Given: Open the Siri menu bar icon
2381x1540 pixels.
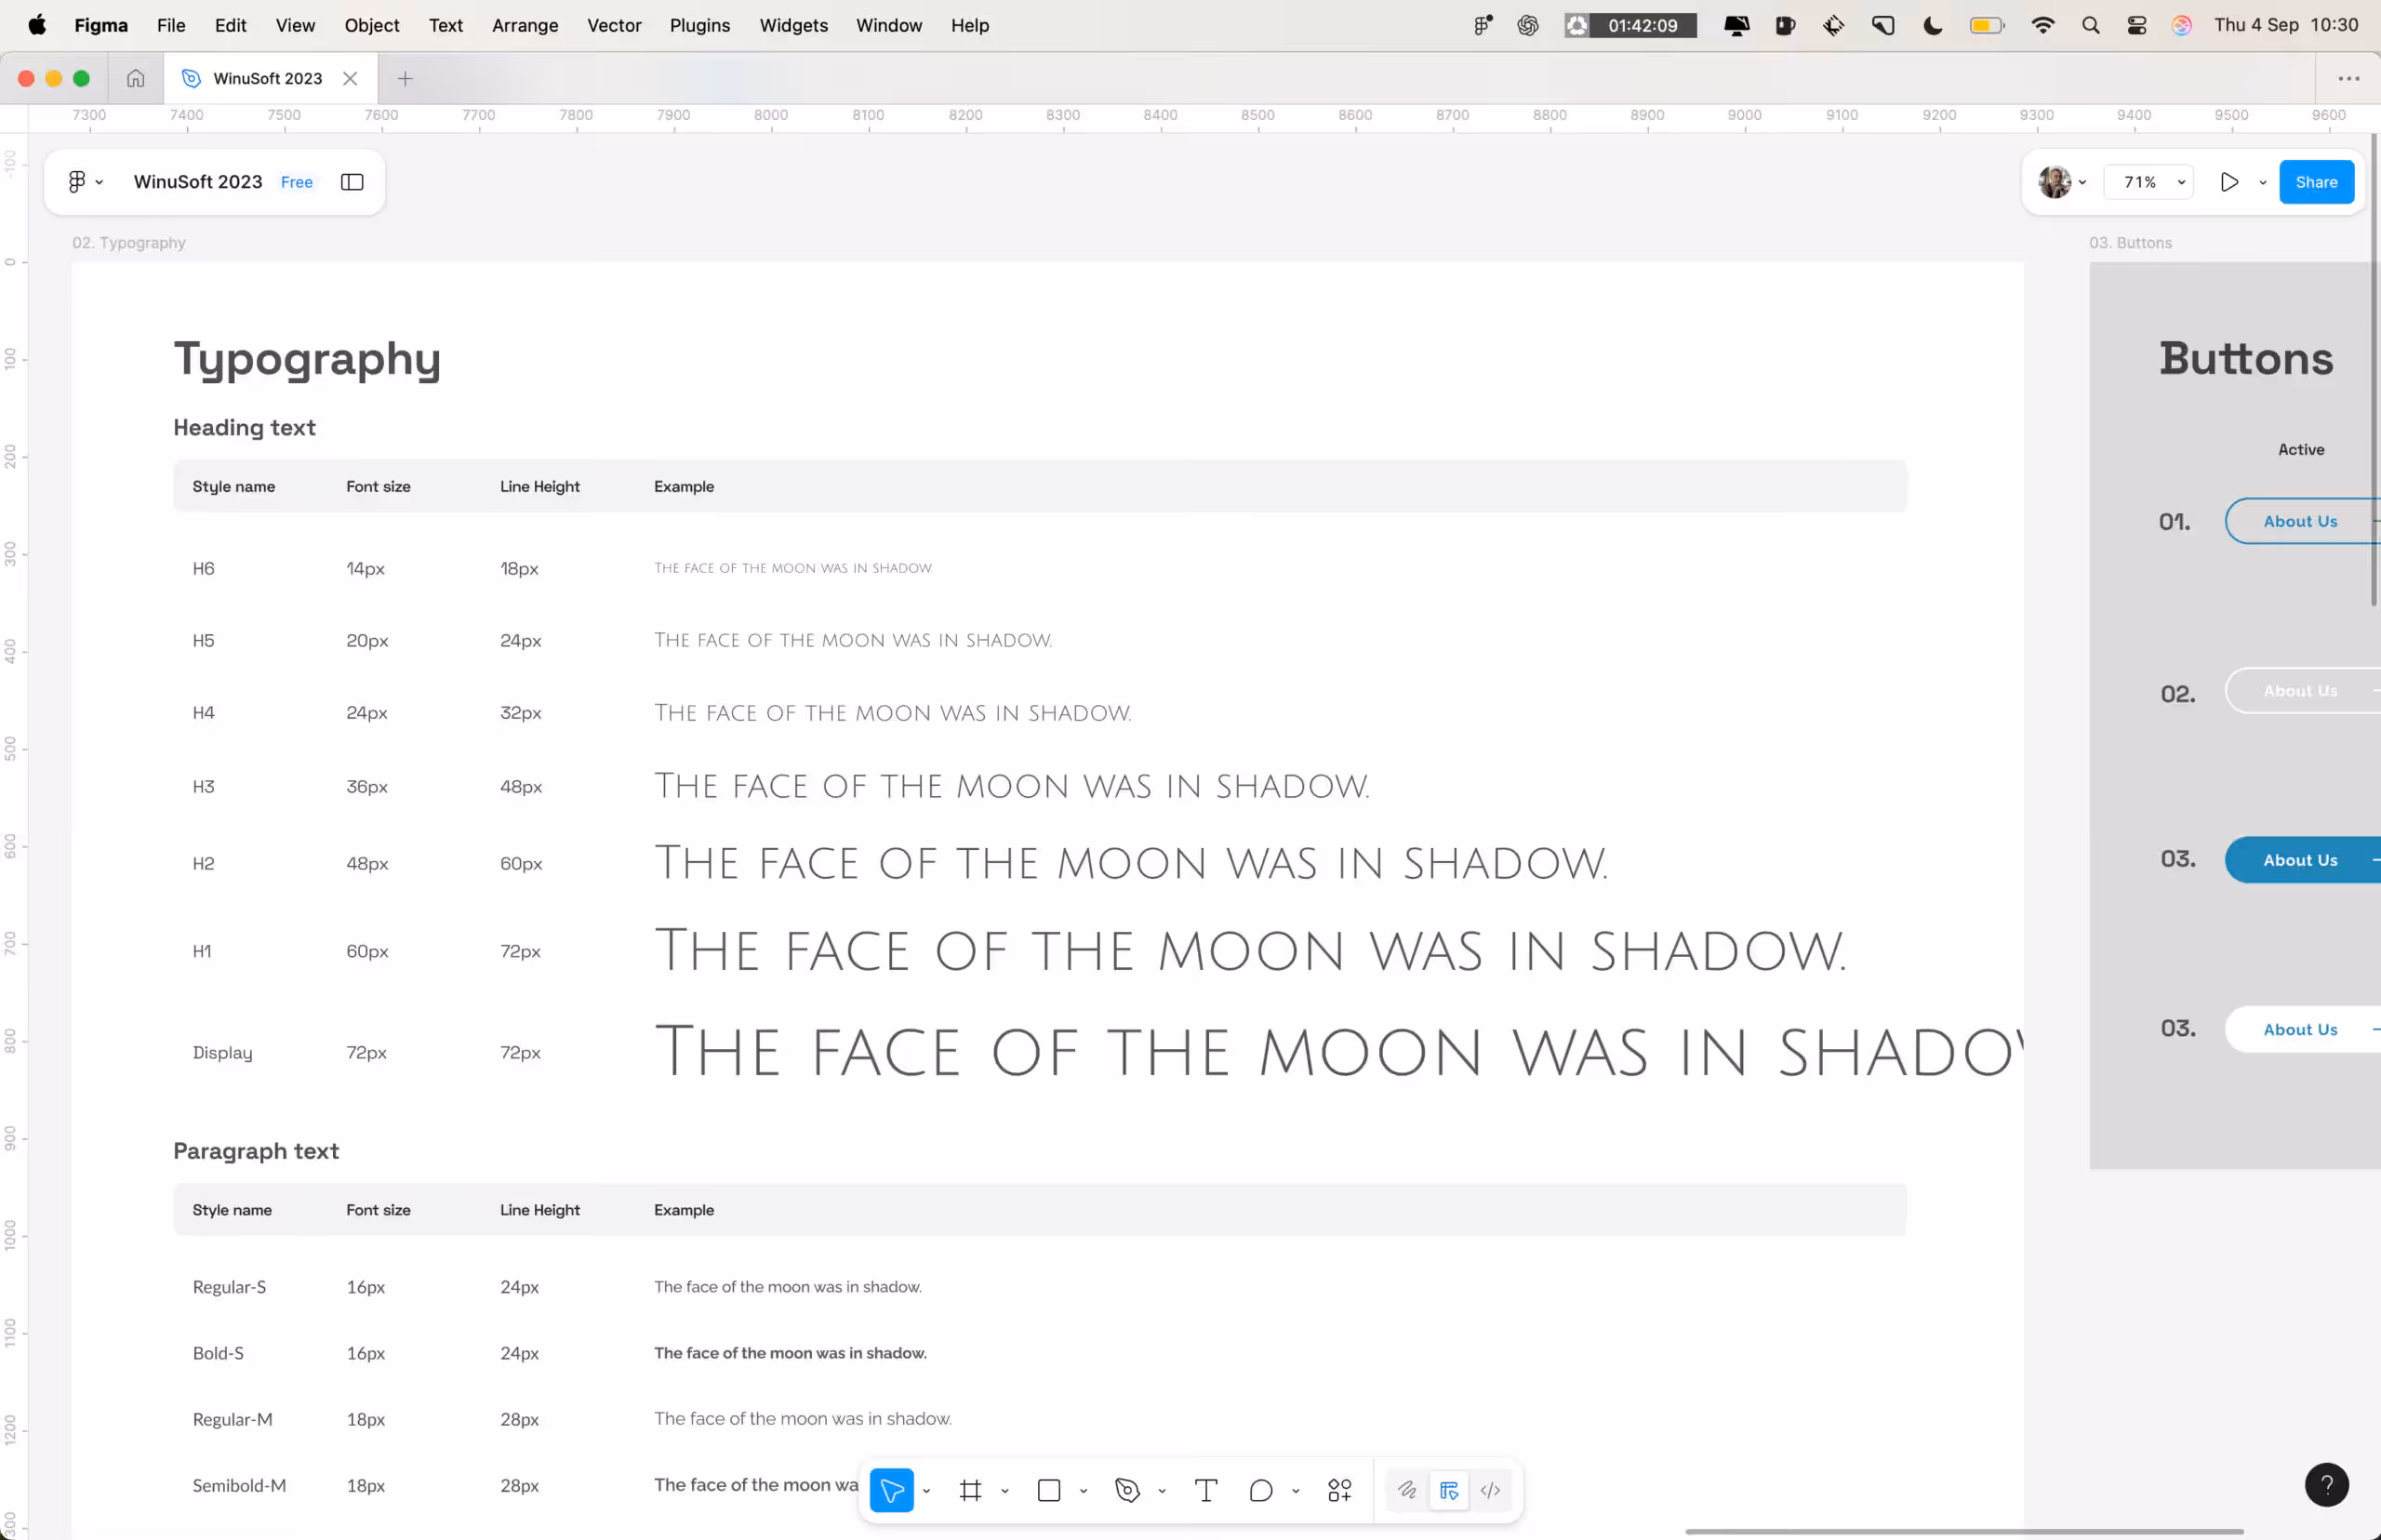Looking at the screenshot, I should coord(2181,25).
